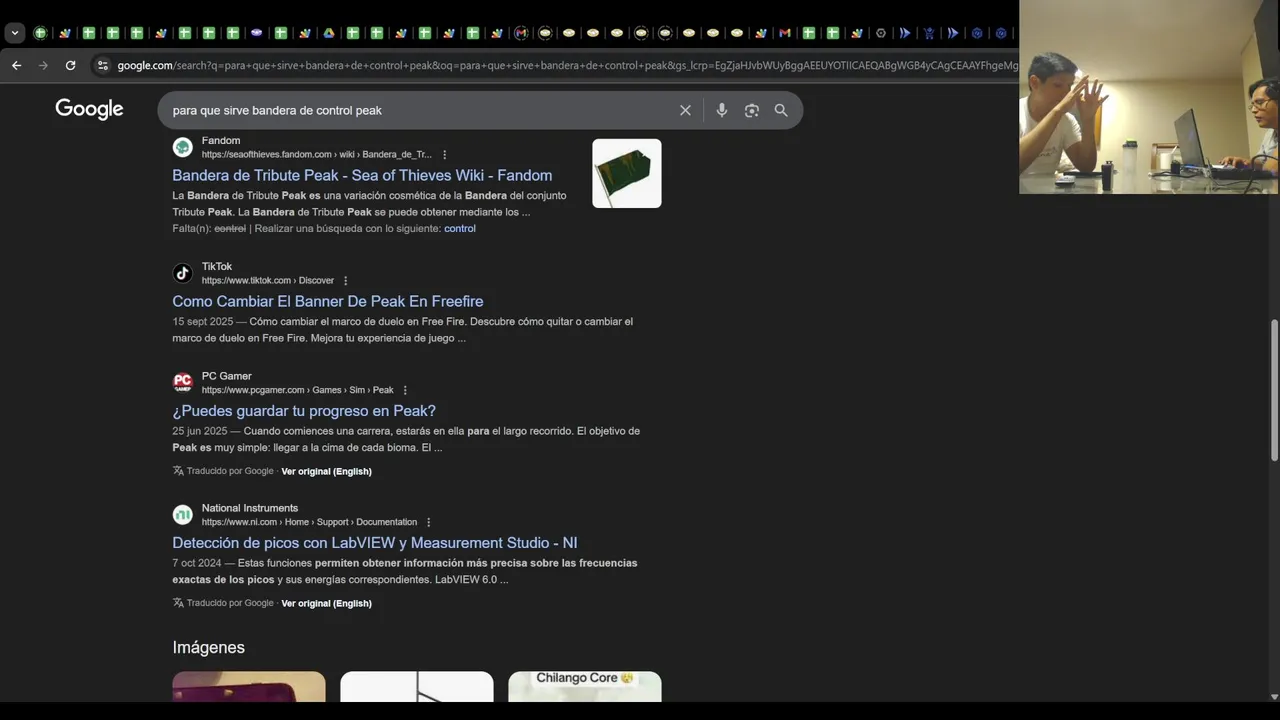Submit search with the magnifier icon
Image resolution: width=1280 pixels, height=720 pixels.
point(781,110)
